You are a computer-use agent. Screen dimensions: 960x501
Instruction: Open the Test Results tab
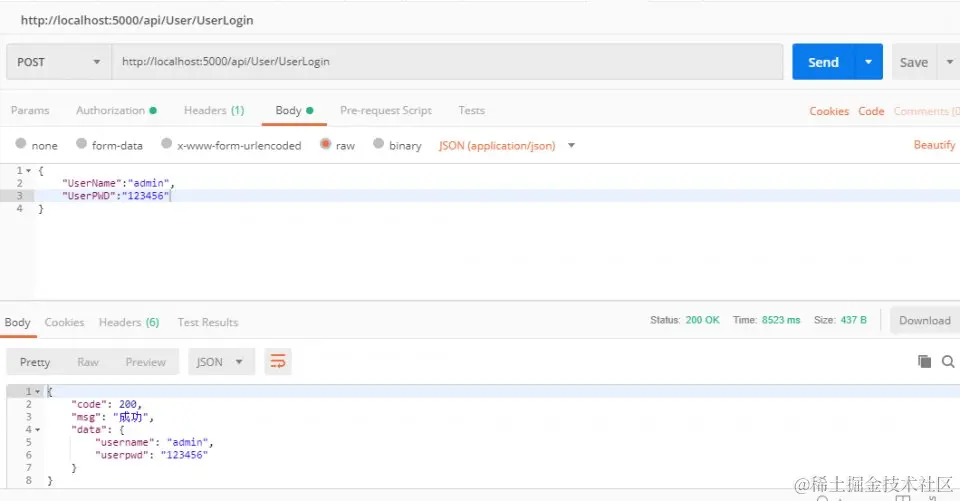tap(208, 322)
